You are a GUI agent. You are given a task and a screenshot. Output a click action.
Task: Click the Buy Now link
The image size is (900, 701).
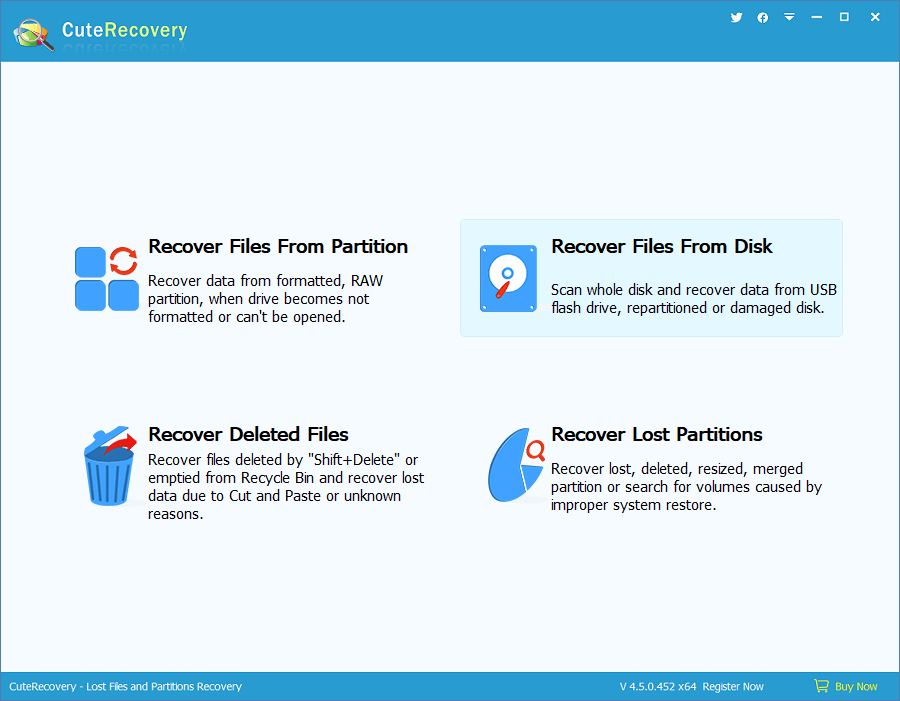click(856, 687)
